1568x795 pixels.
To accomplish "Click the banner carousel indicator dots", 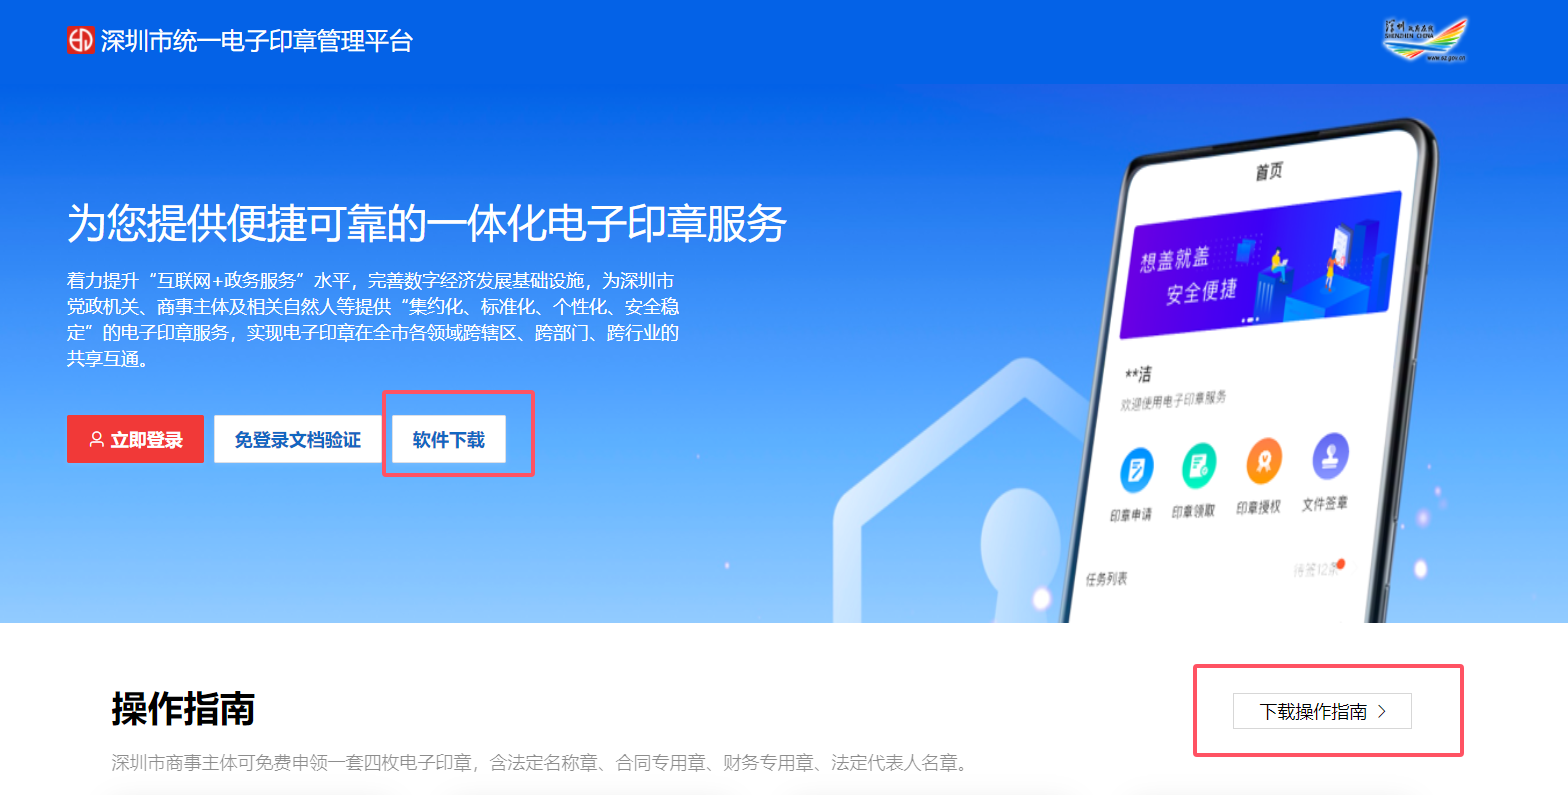I will pyautogui.click(x=1249, y=320).
